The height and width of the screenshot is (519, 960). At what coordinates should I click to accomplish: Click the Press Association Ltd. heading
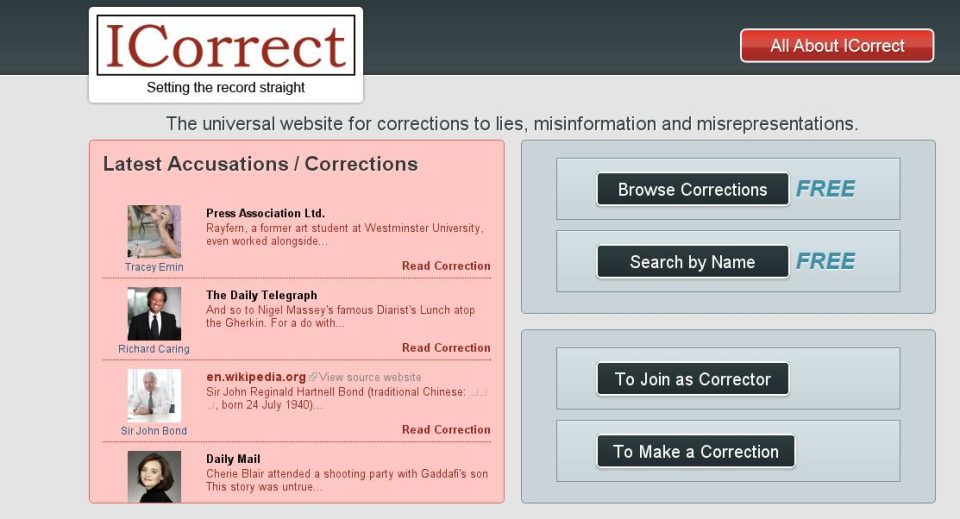265,213
